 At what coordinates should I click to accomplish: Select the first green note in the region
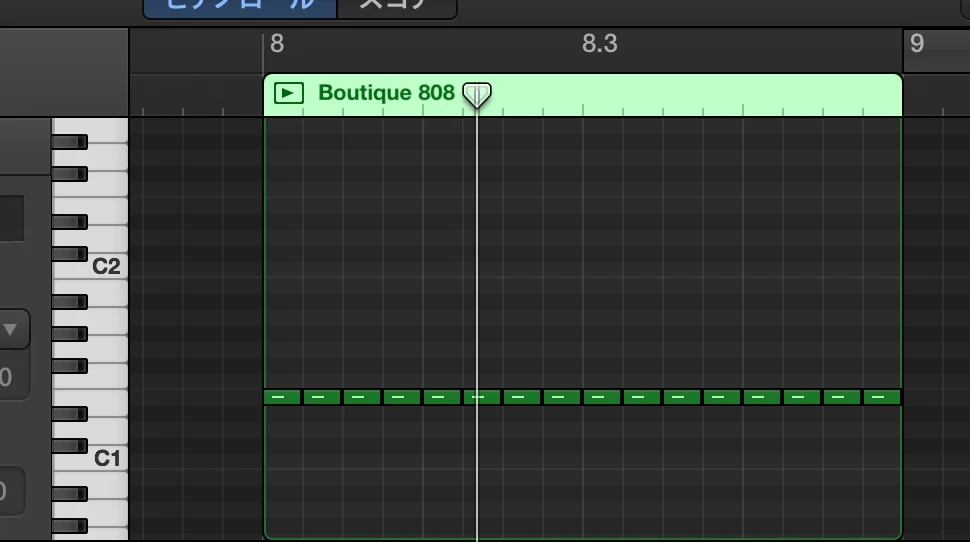click(282, 397)
